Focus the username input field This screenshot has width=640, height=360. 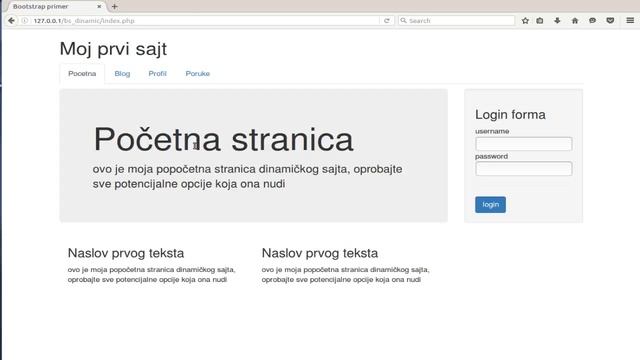(523, 144)
